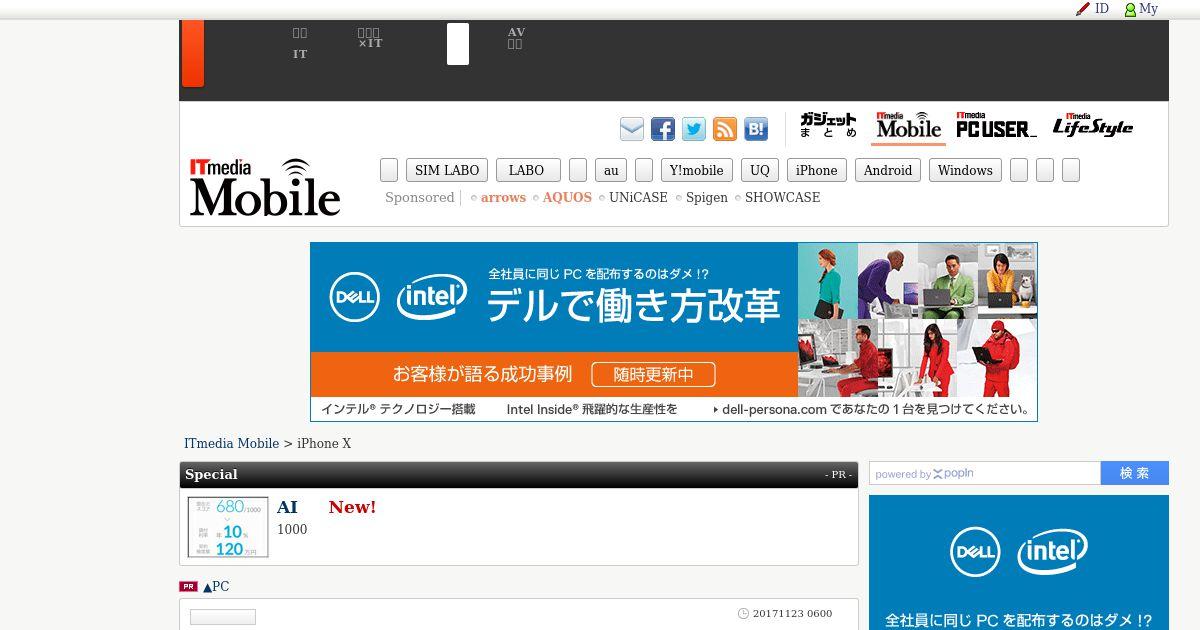Click the banner headline デルで働き方改革
Viewport: 1200px width, 630px height.
(x=633, y=306)
